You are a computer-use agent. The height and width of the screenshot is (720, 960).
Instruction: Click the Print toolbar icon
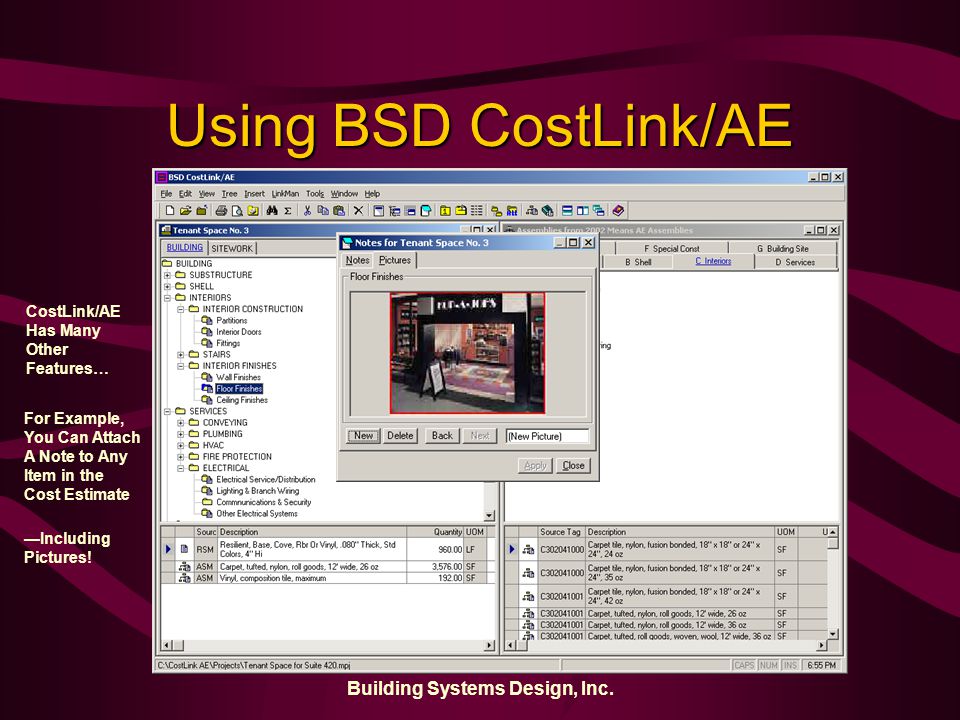(x=221, y=211)
